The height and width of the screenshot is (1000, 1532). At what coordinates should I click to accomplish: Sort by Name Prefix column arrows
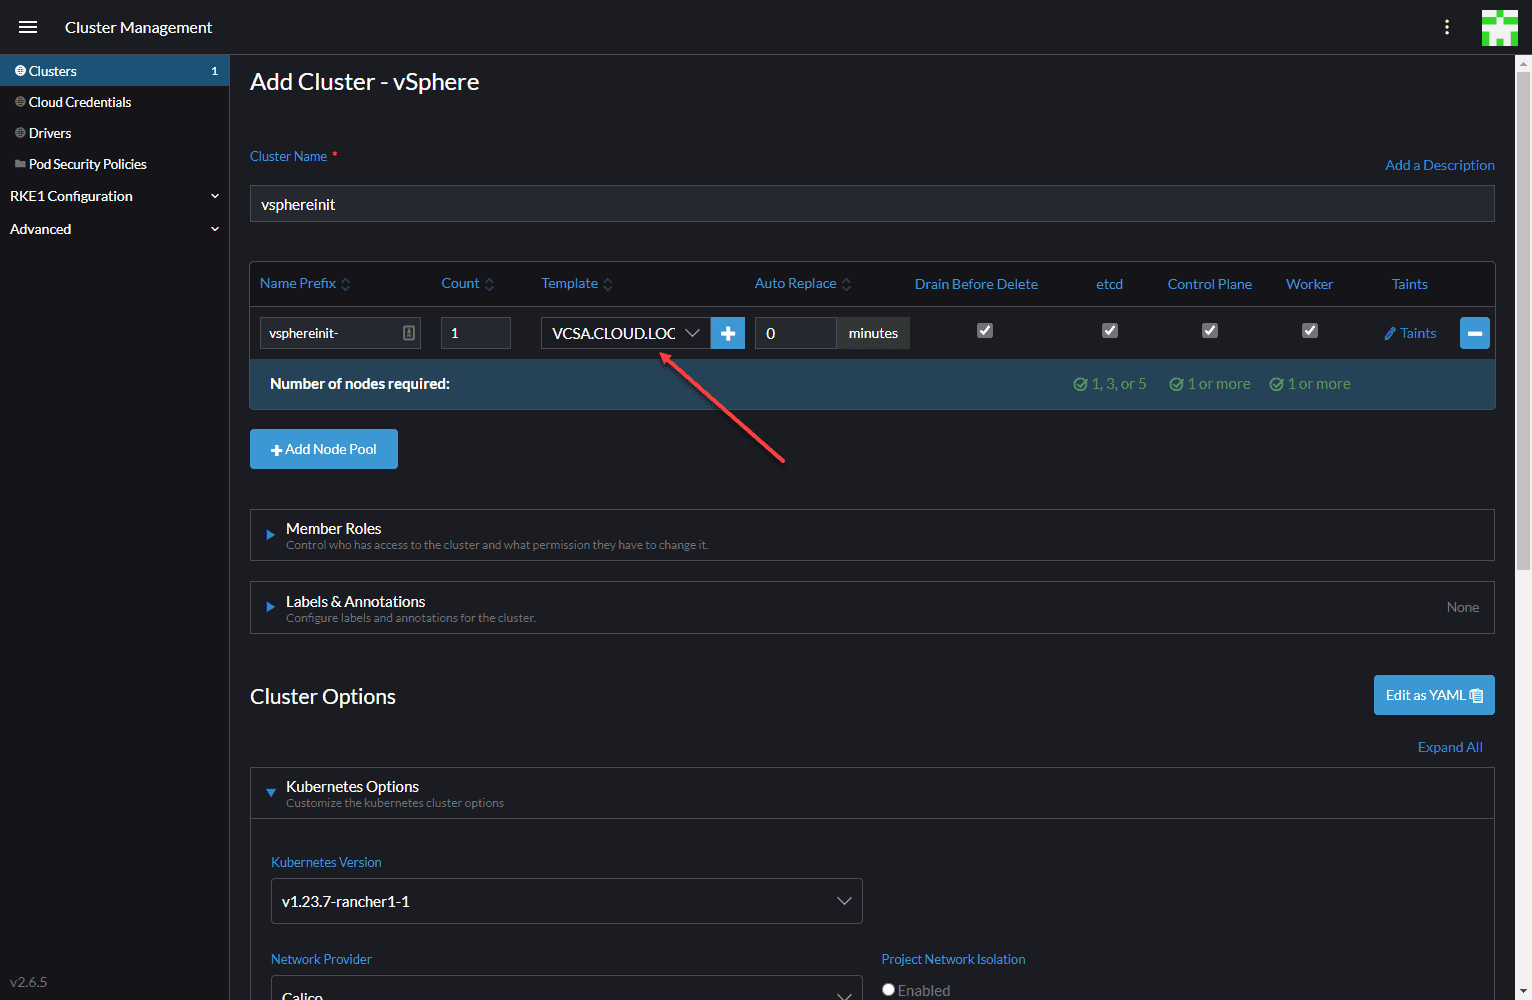coord(346,284)
